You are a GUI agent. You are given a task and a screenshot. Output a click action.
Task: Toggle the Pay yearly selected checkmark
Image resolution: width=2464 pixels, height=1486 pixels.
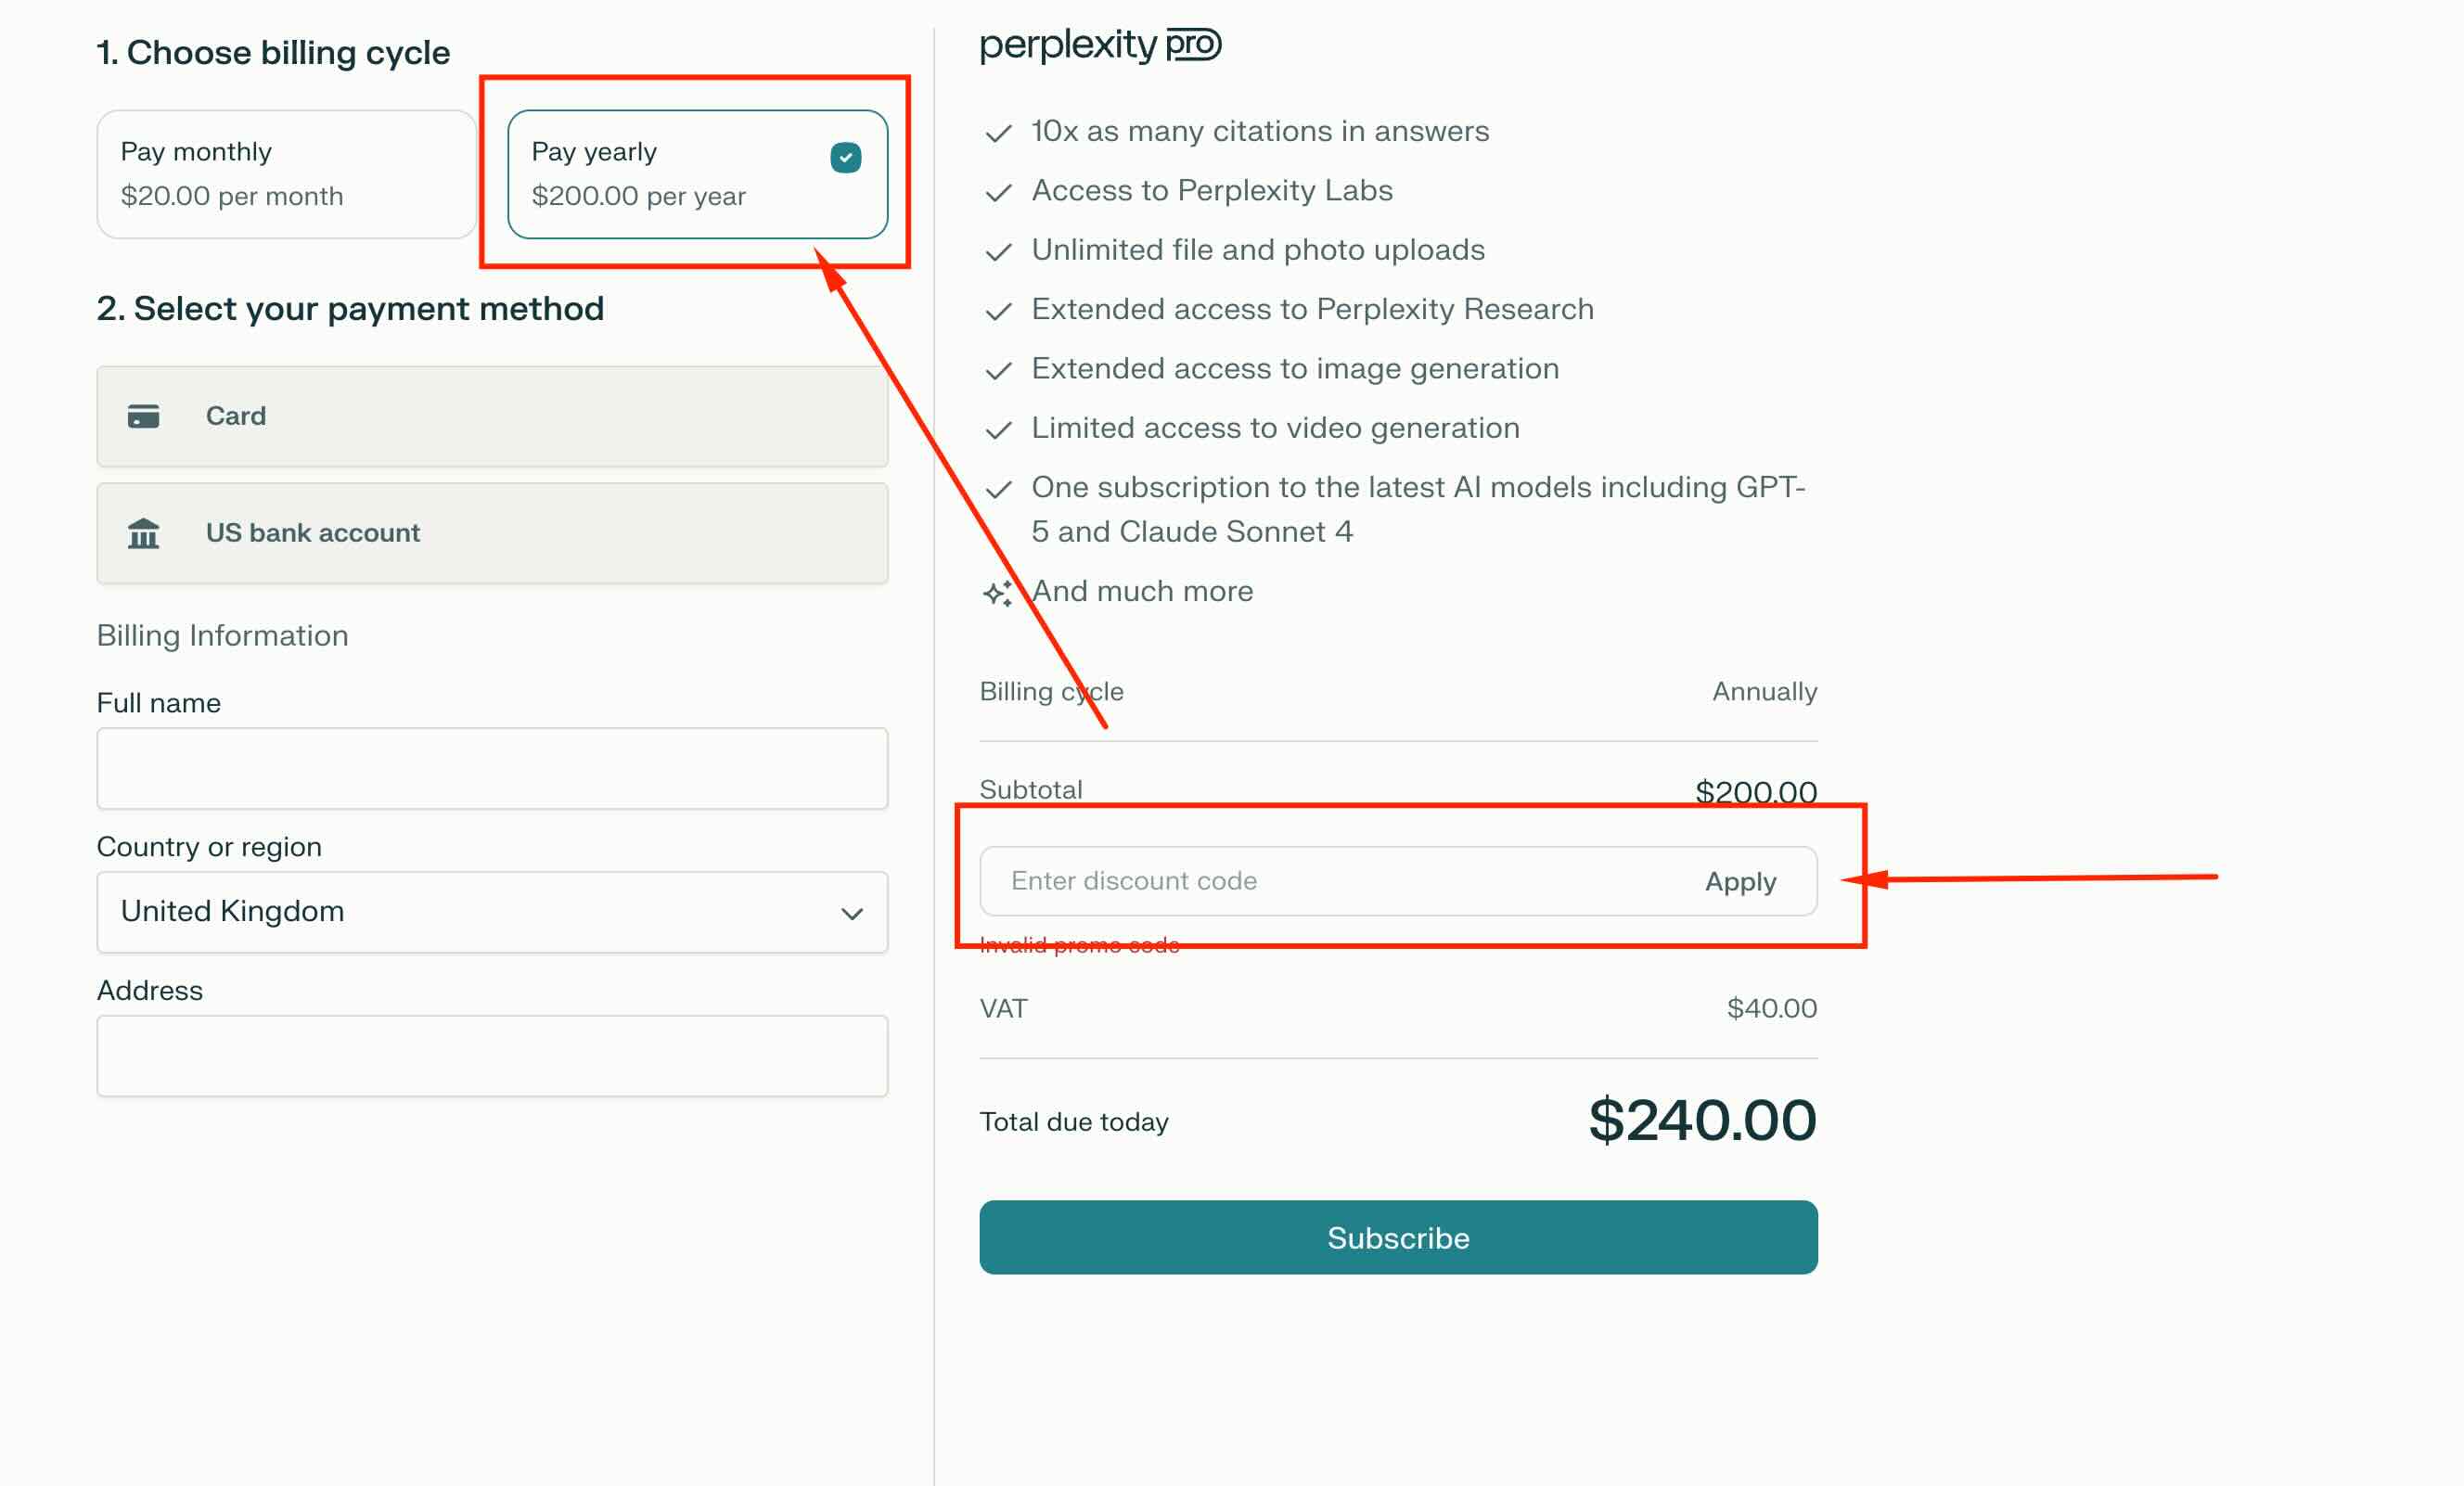point(845,157)
